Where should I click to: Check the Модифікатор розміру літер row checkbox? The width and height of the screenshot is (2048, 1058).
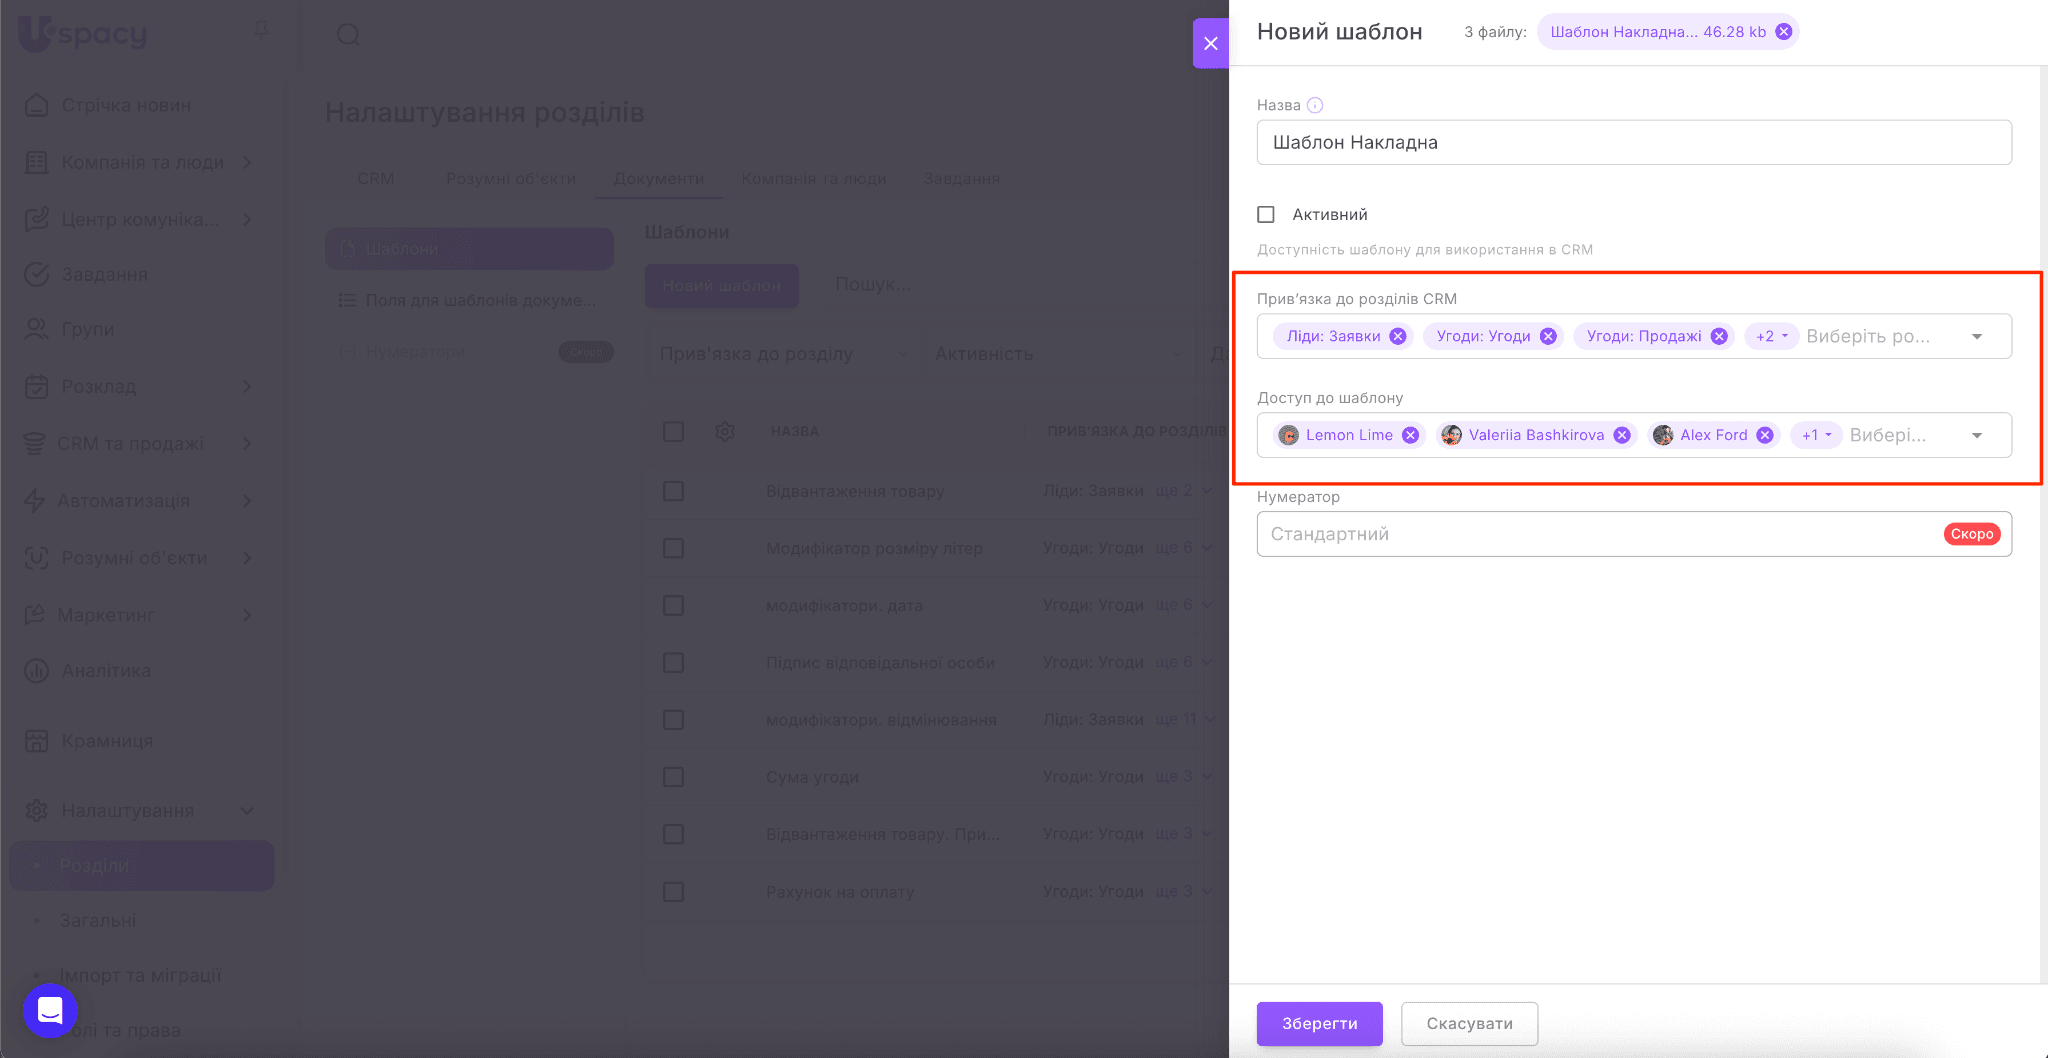[674, 548]
